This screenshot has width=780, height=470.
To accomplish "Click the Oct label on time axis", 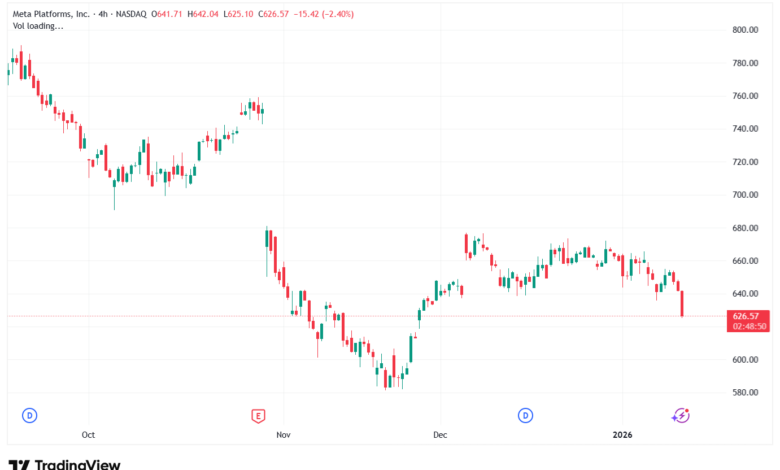I will click(x=88, y=435).
